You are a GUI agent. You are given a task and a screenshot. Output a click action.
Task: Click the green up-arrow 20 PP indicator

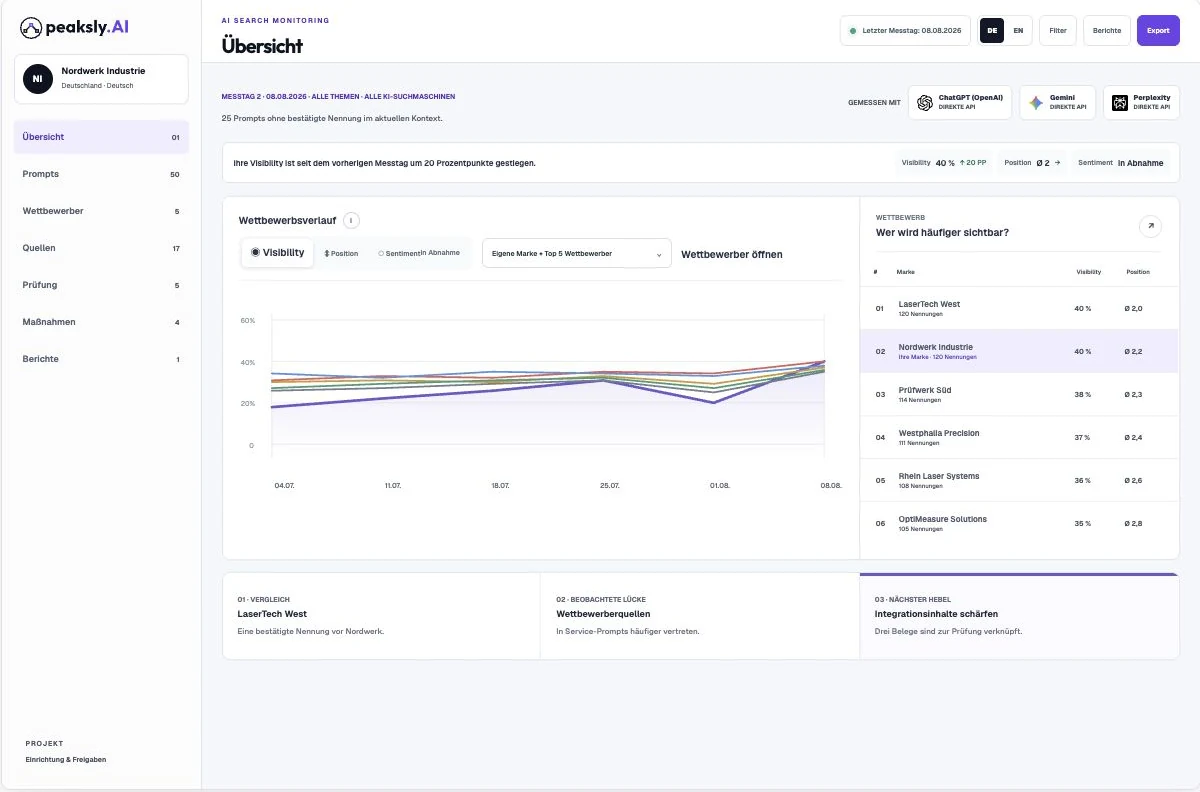(x=975, y=162)
